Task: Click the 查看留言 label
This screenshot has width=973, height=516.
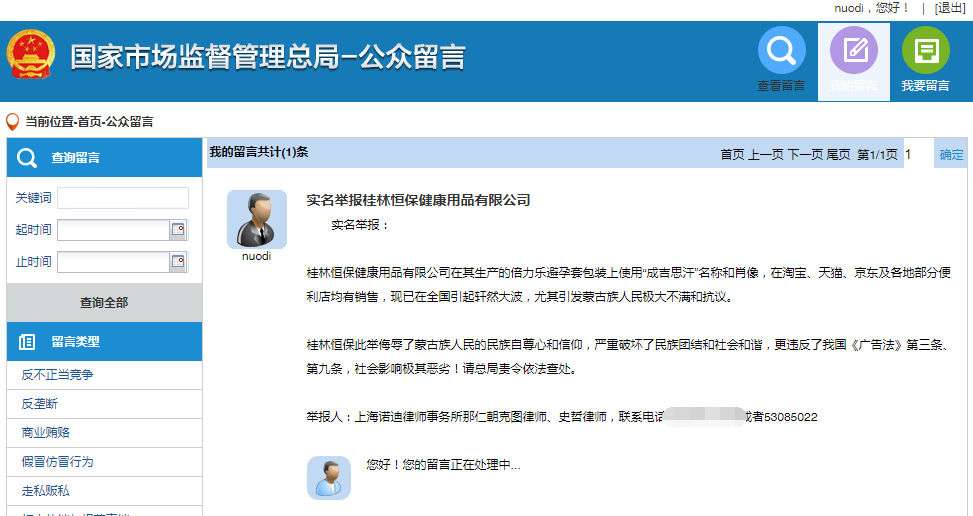Action: point(781,86)
